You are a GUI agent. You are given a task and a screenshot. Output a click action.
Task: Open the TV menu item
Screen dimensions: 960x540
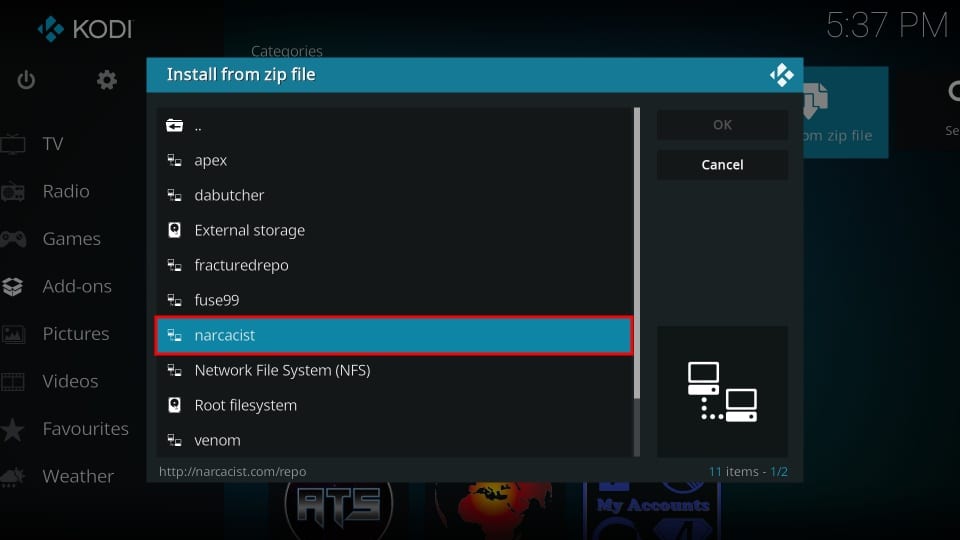tap(53, 144)
